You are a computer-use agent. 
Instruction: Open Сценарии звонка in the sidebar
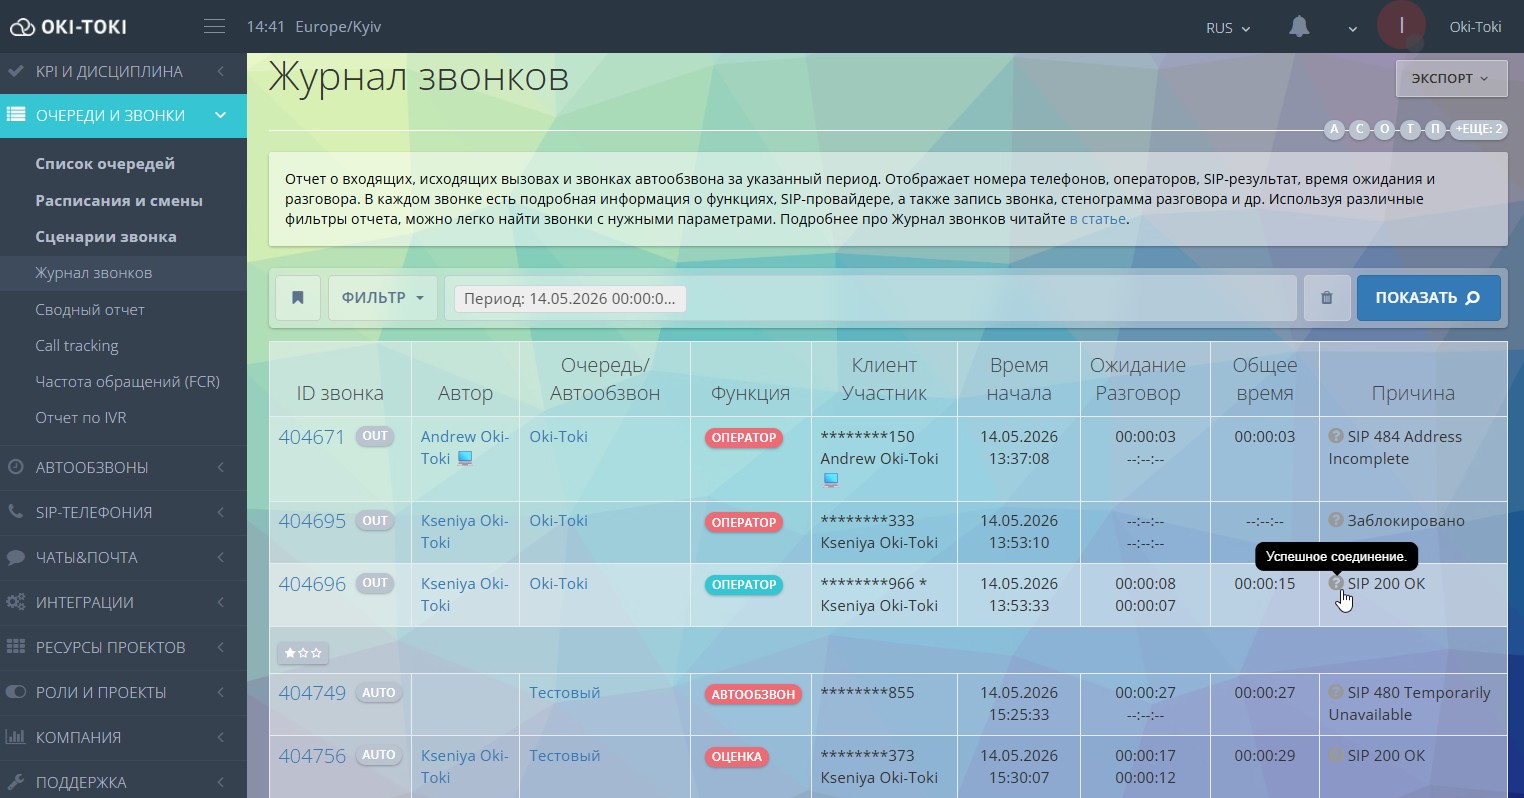(x=106, y=237)
